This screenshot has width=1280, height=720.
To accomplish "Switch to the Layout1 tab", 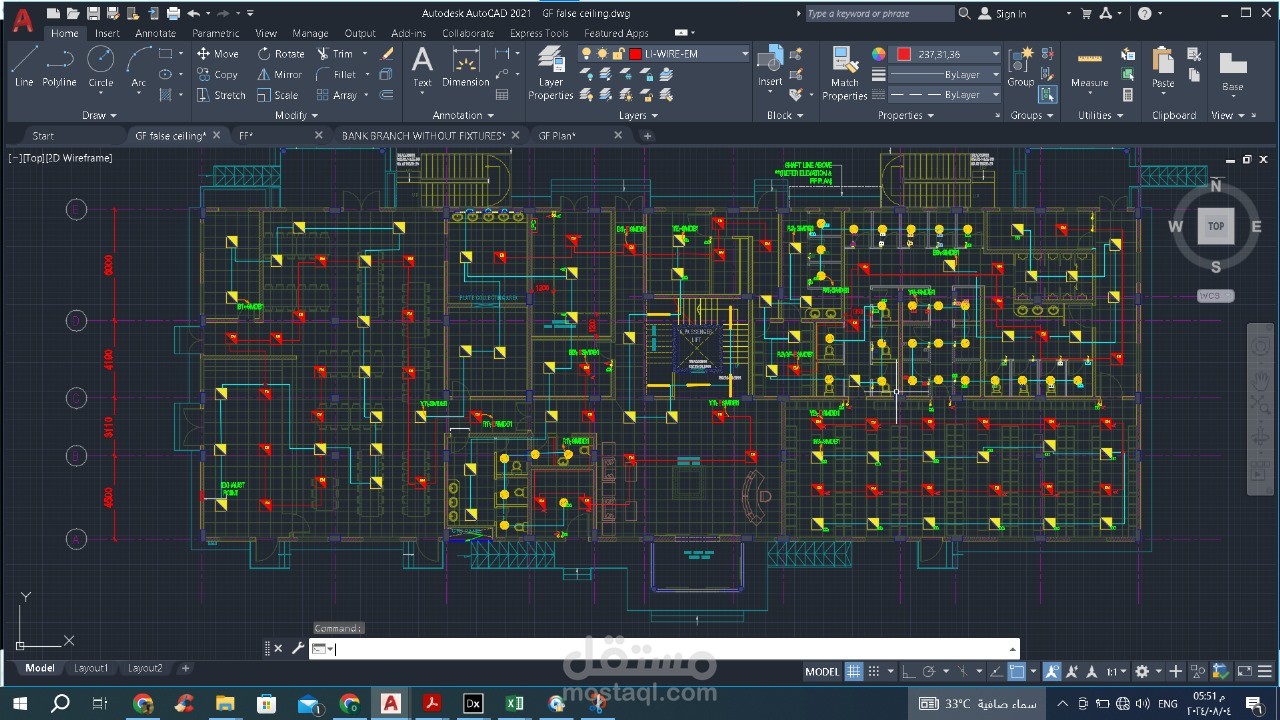I will click(x=91, y=668).
